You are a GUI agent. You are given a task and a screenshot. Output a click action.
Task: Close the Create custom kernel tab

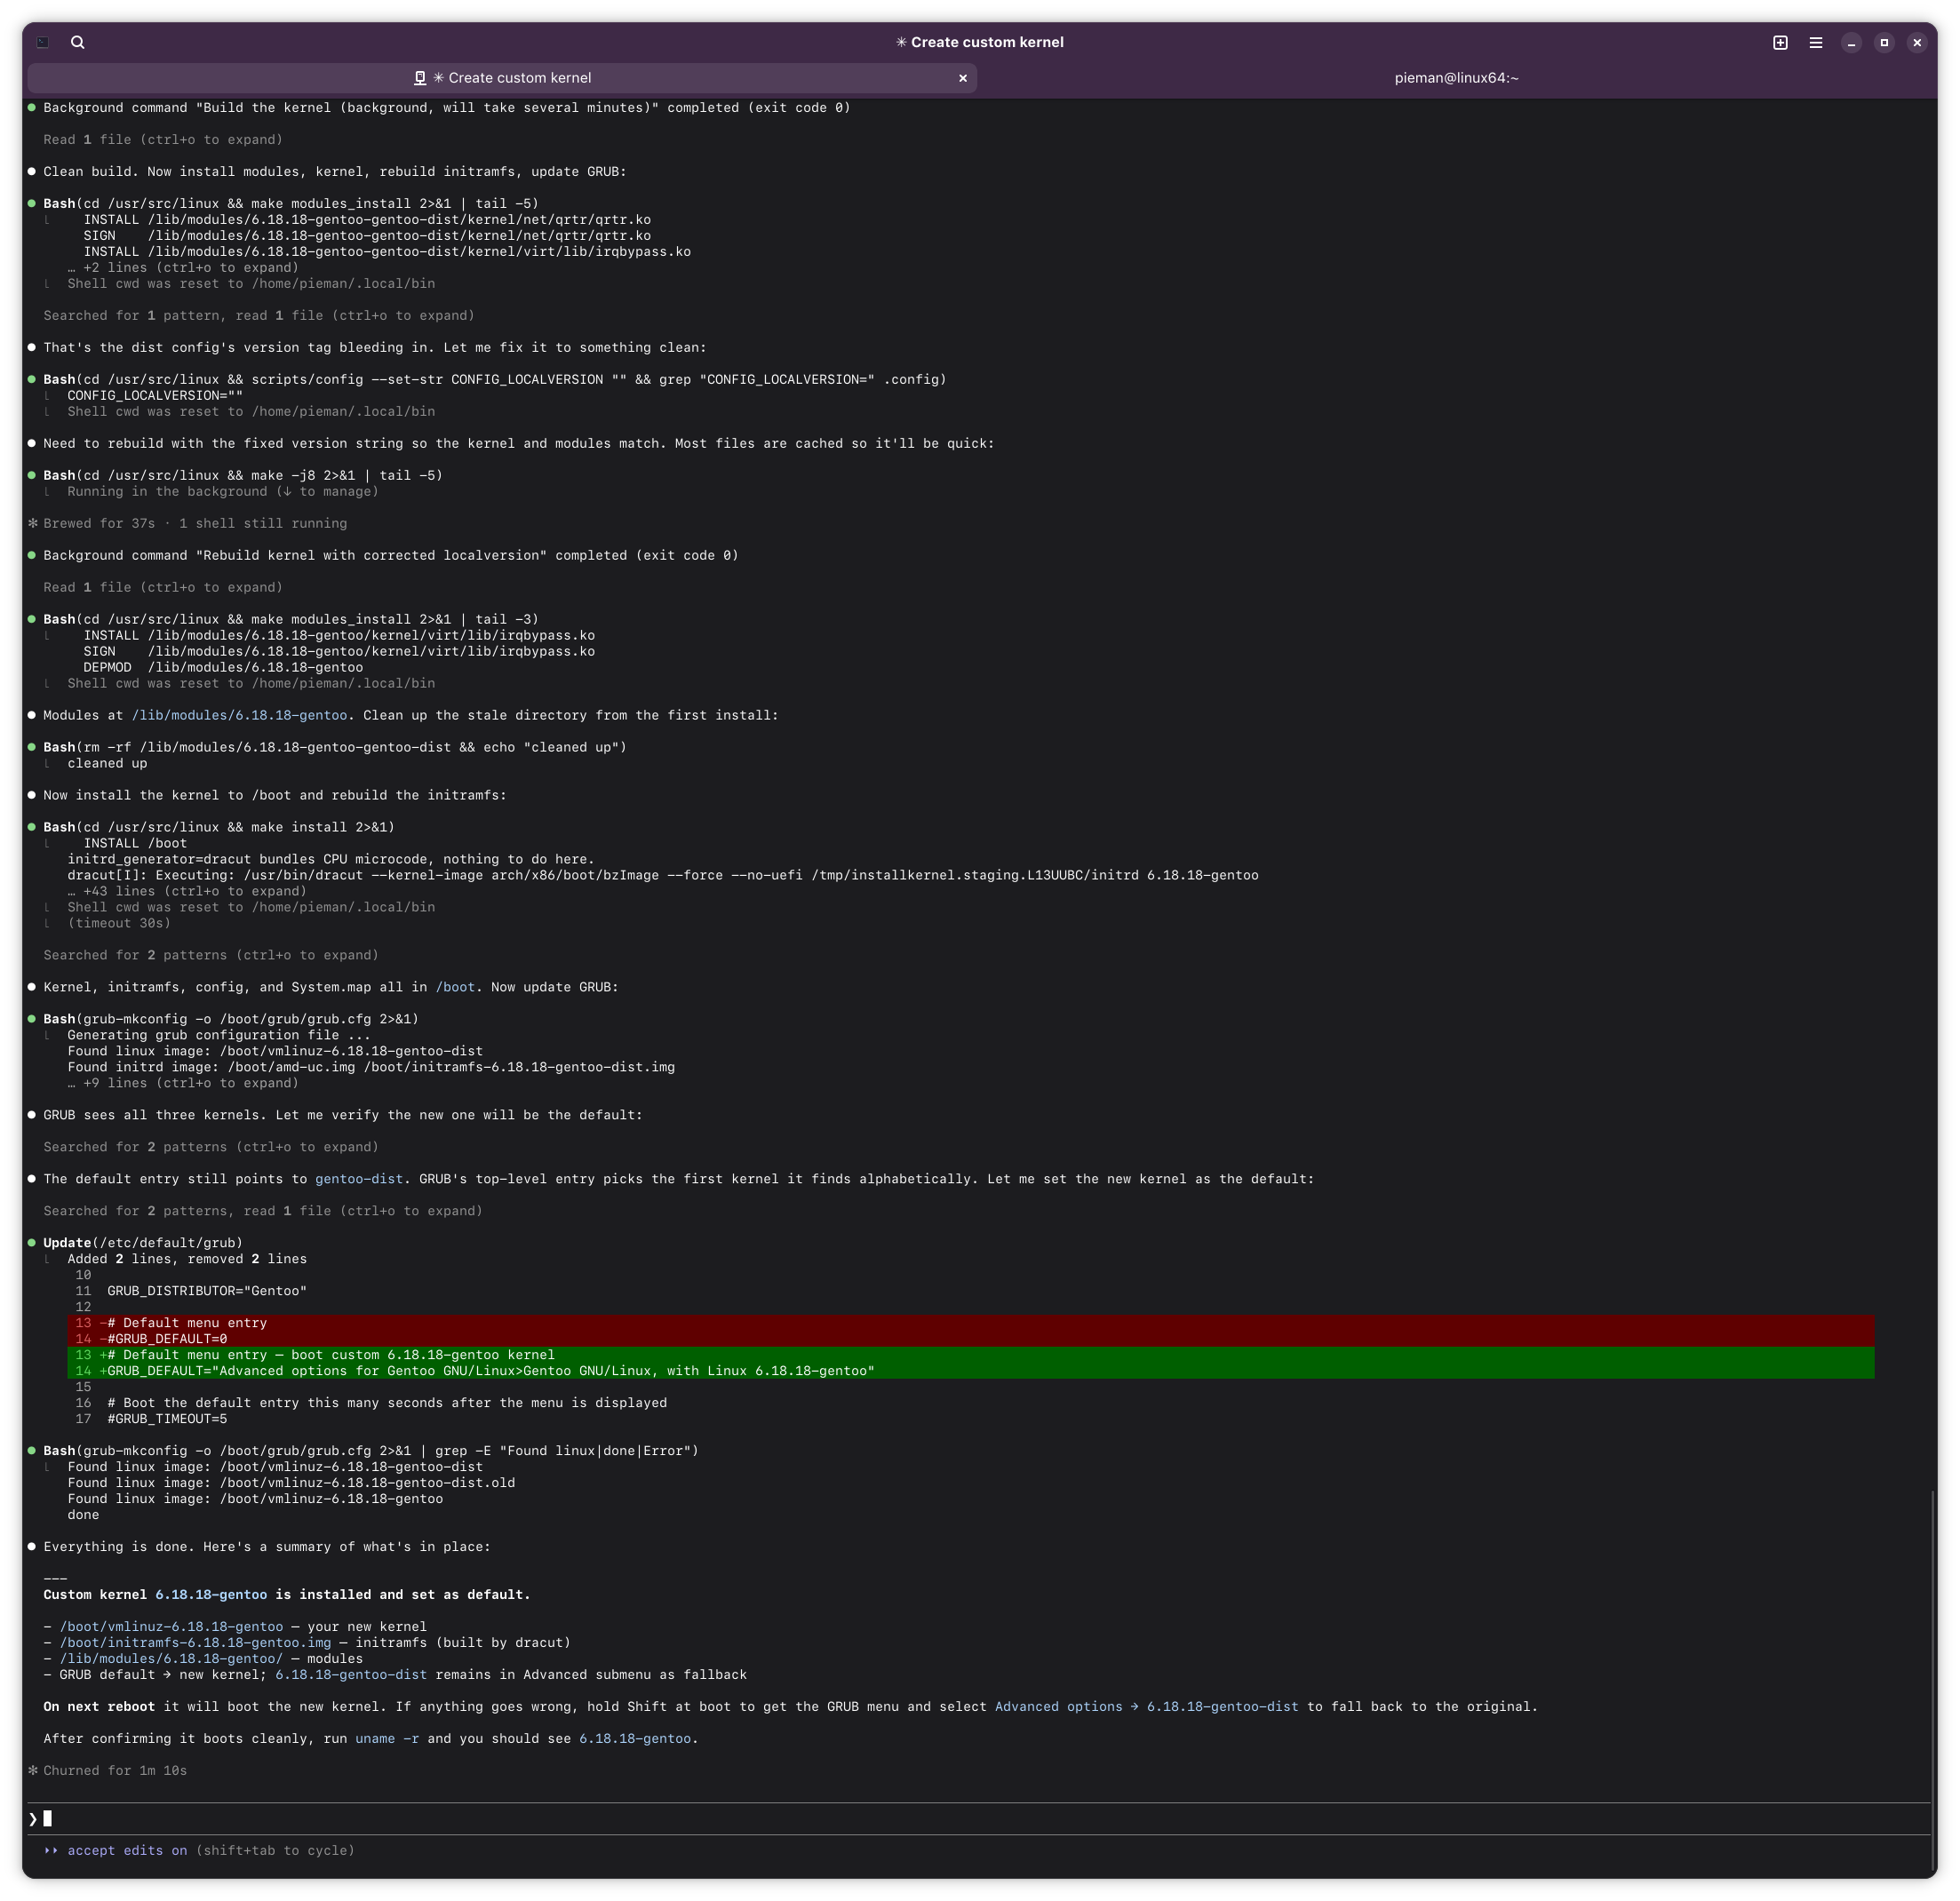pos(963,78)
